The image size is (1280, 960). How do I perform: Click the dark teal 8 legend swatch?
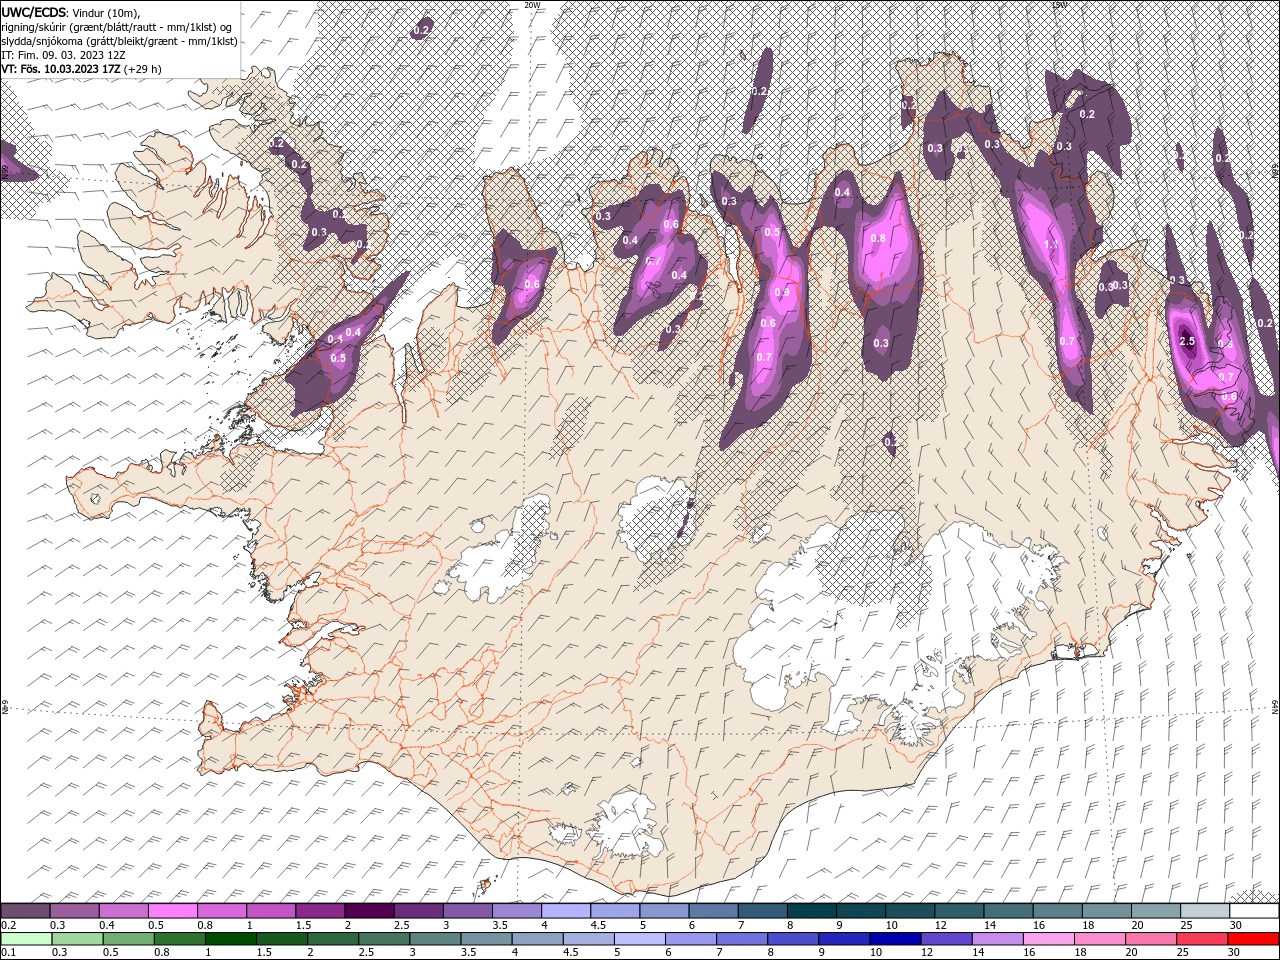click(x=812, y=911)
